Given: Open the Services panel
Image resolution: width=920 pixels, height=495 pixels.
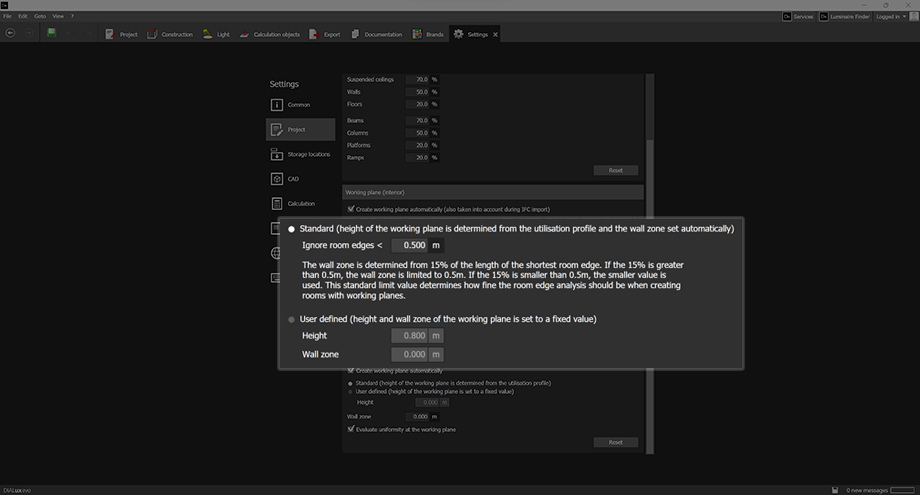Looking at the screenshot, I should click(798, 17).
